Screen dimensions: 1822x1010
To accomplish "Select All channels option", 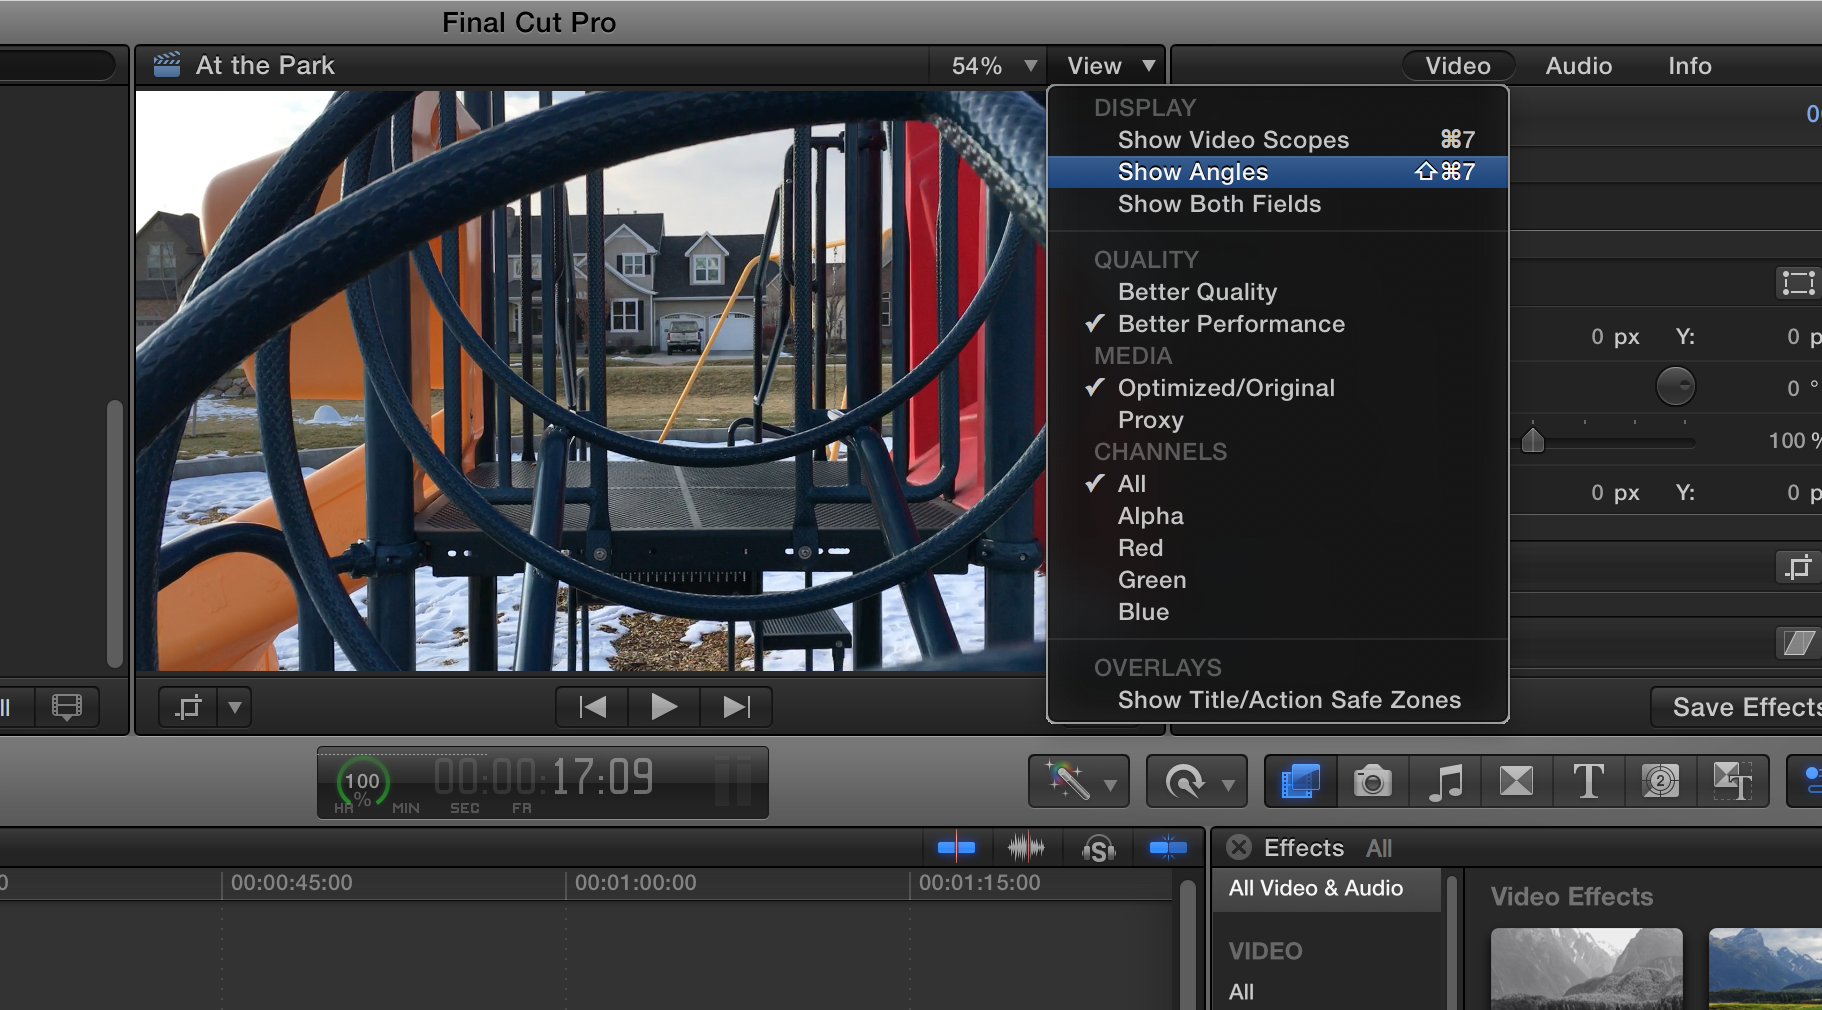I will [1277, 484].
